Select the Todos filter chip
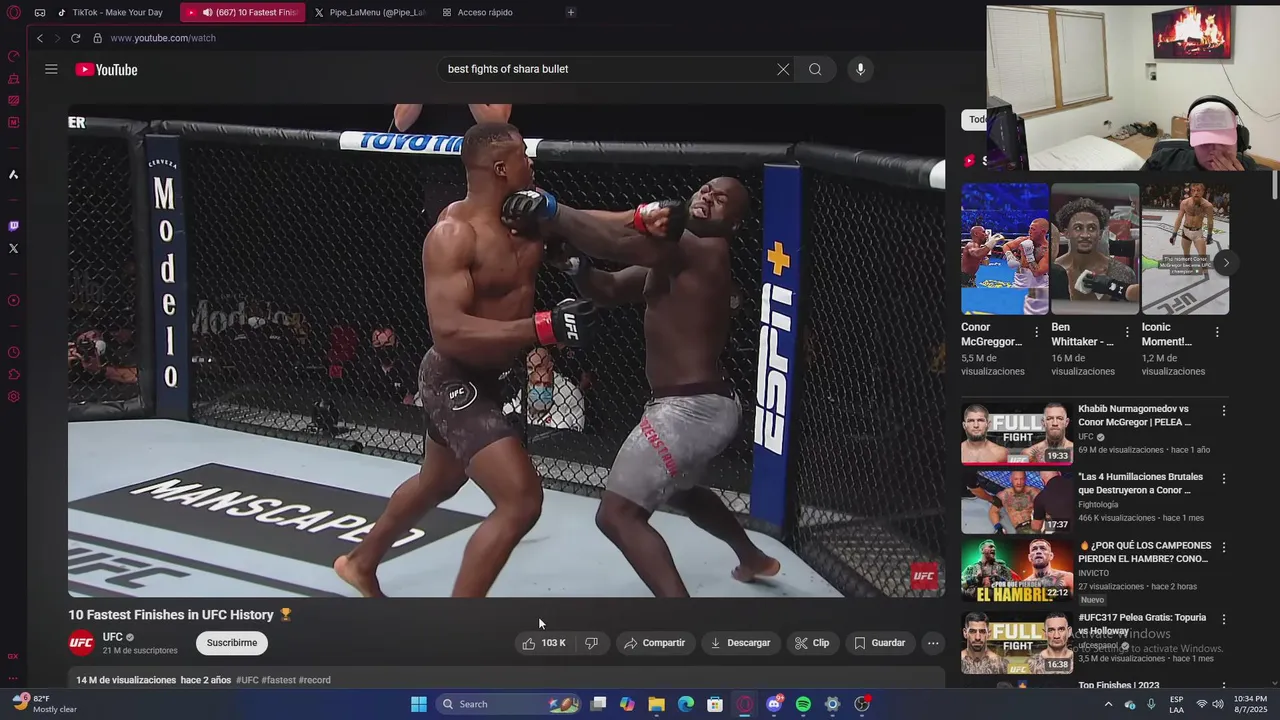This screenshot has height=720, width=1280. pyautogui.click(x=975, y=119)
